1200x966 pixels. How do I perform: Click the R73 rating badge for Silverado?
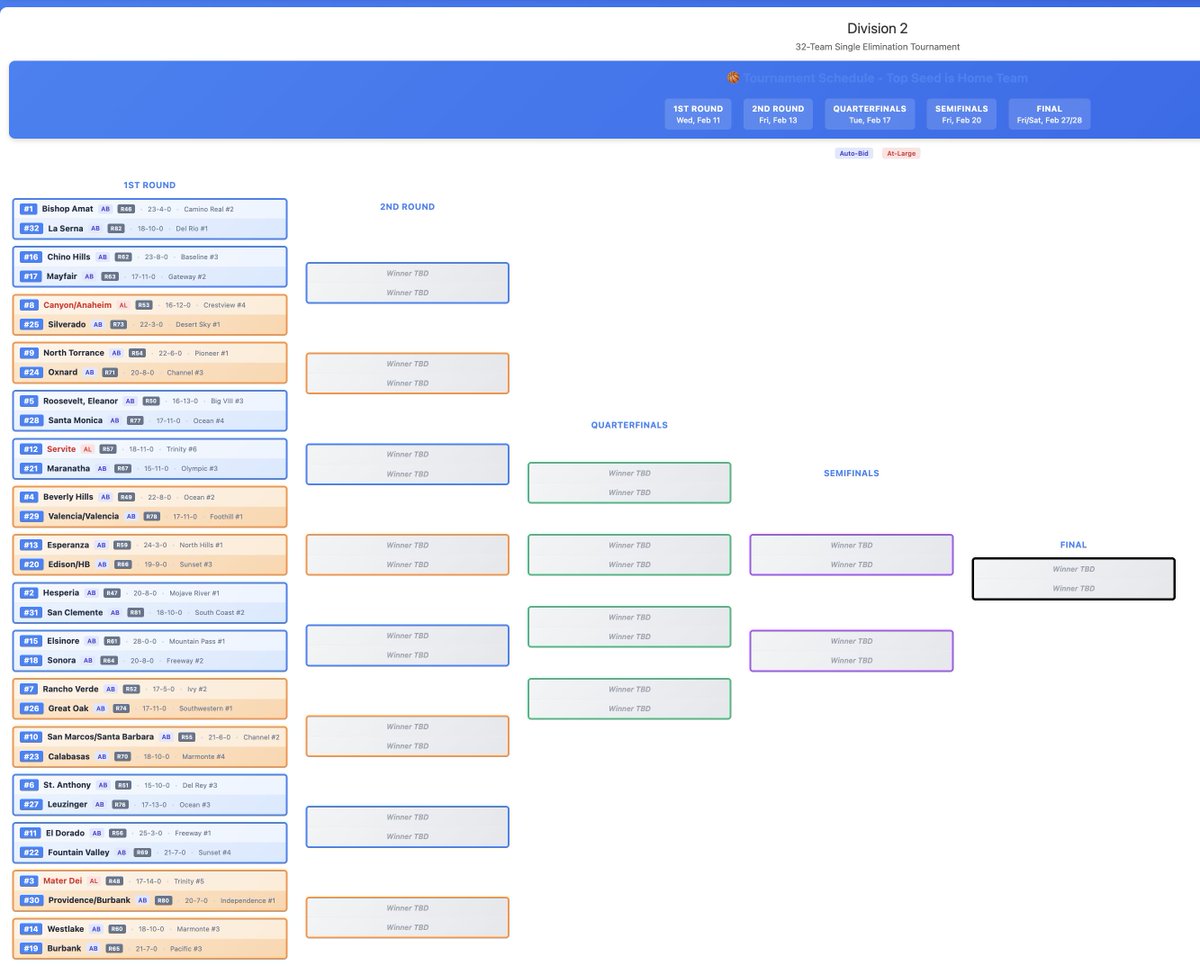(x=119, y=324)
